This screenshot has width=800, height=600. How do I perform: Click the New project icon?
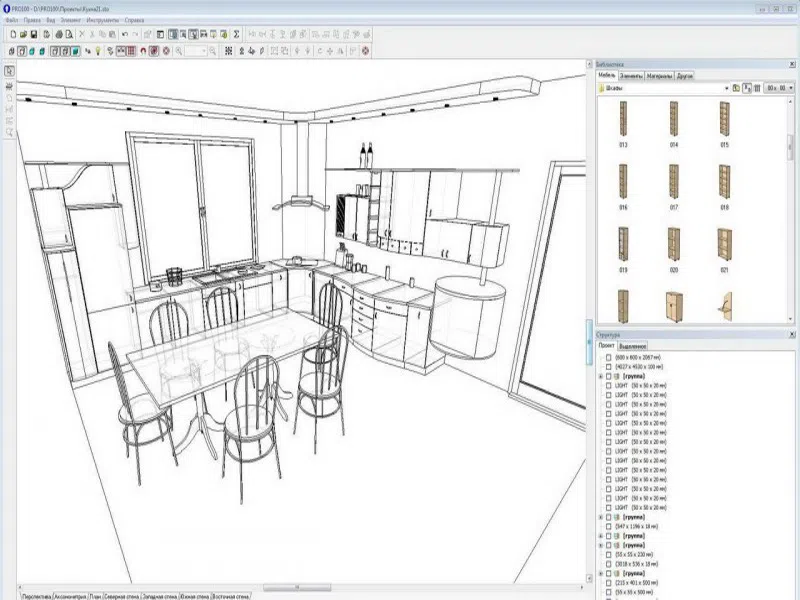(13, 34)
